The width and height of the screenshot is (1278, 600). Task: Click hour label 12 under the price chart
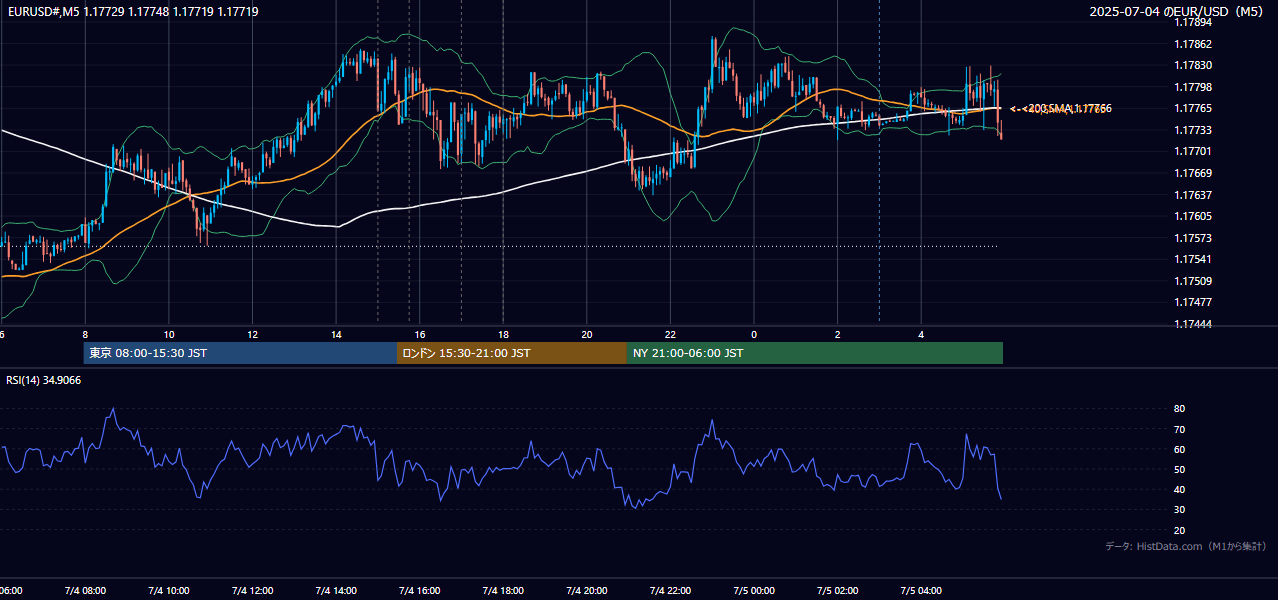(253, 335)
